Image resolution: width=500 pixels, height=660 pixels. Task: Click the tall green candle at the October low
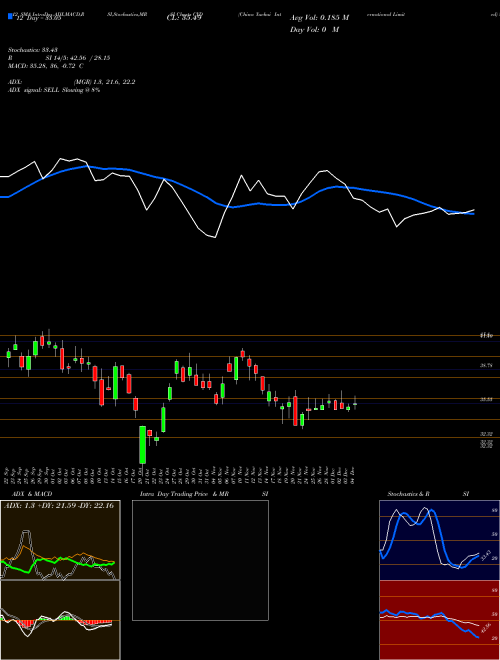coord(143,445)
